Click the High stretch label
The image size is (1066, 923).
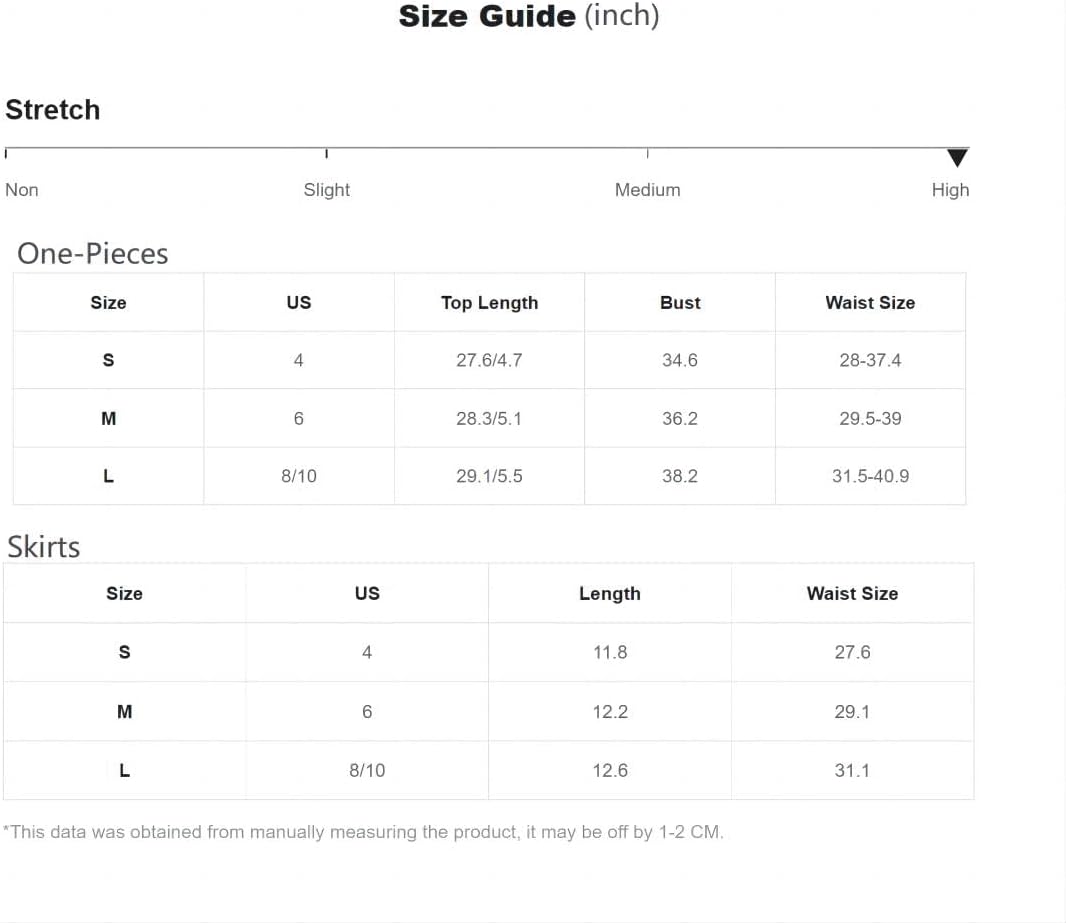(x=950, y=190)
